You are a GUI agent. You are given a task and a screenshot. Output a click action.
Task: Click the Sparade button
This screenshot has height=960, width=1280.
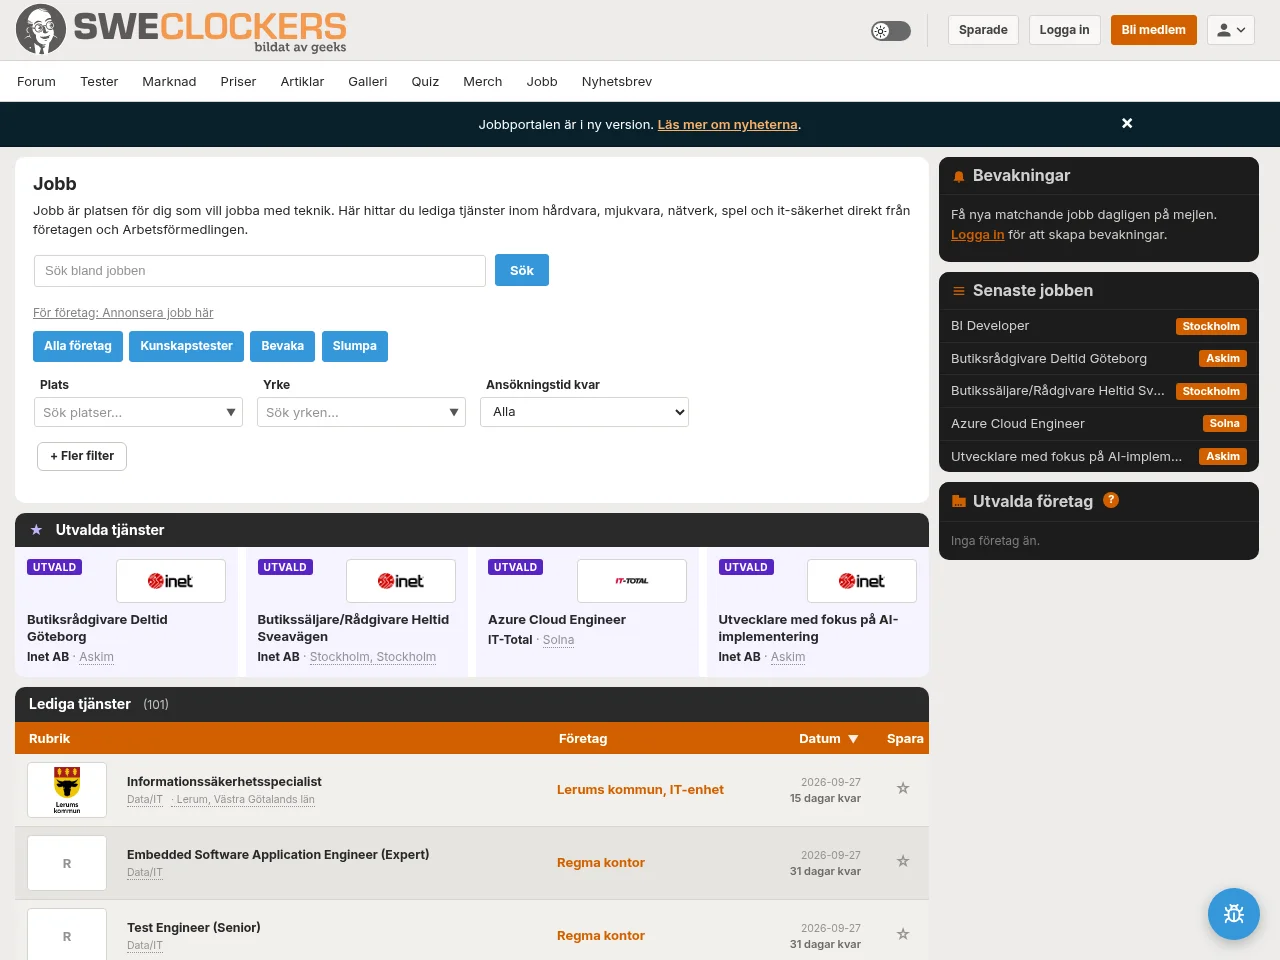click(983, 30)
